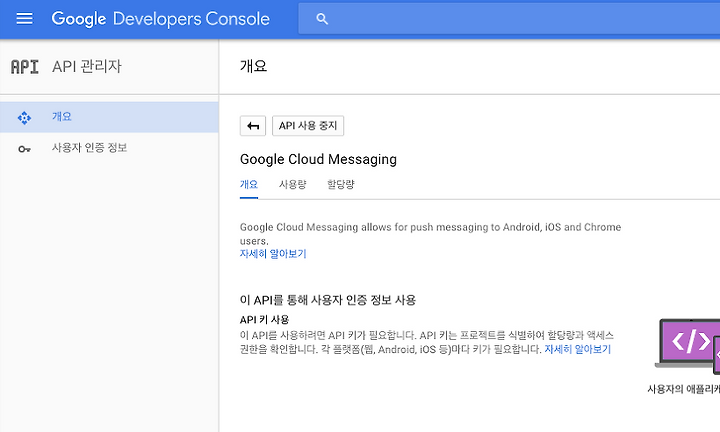Click the '이 API를 통해 사용자 인증 정보 사용' heading
The height and width of the screenshot is (432, 720).
point(328,300)
